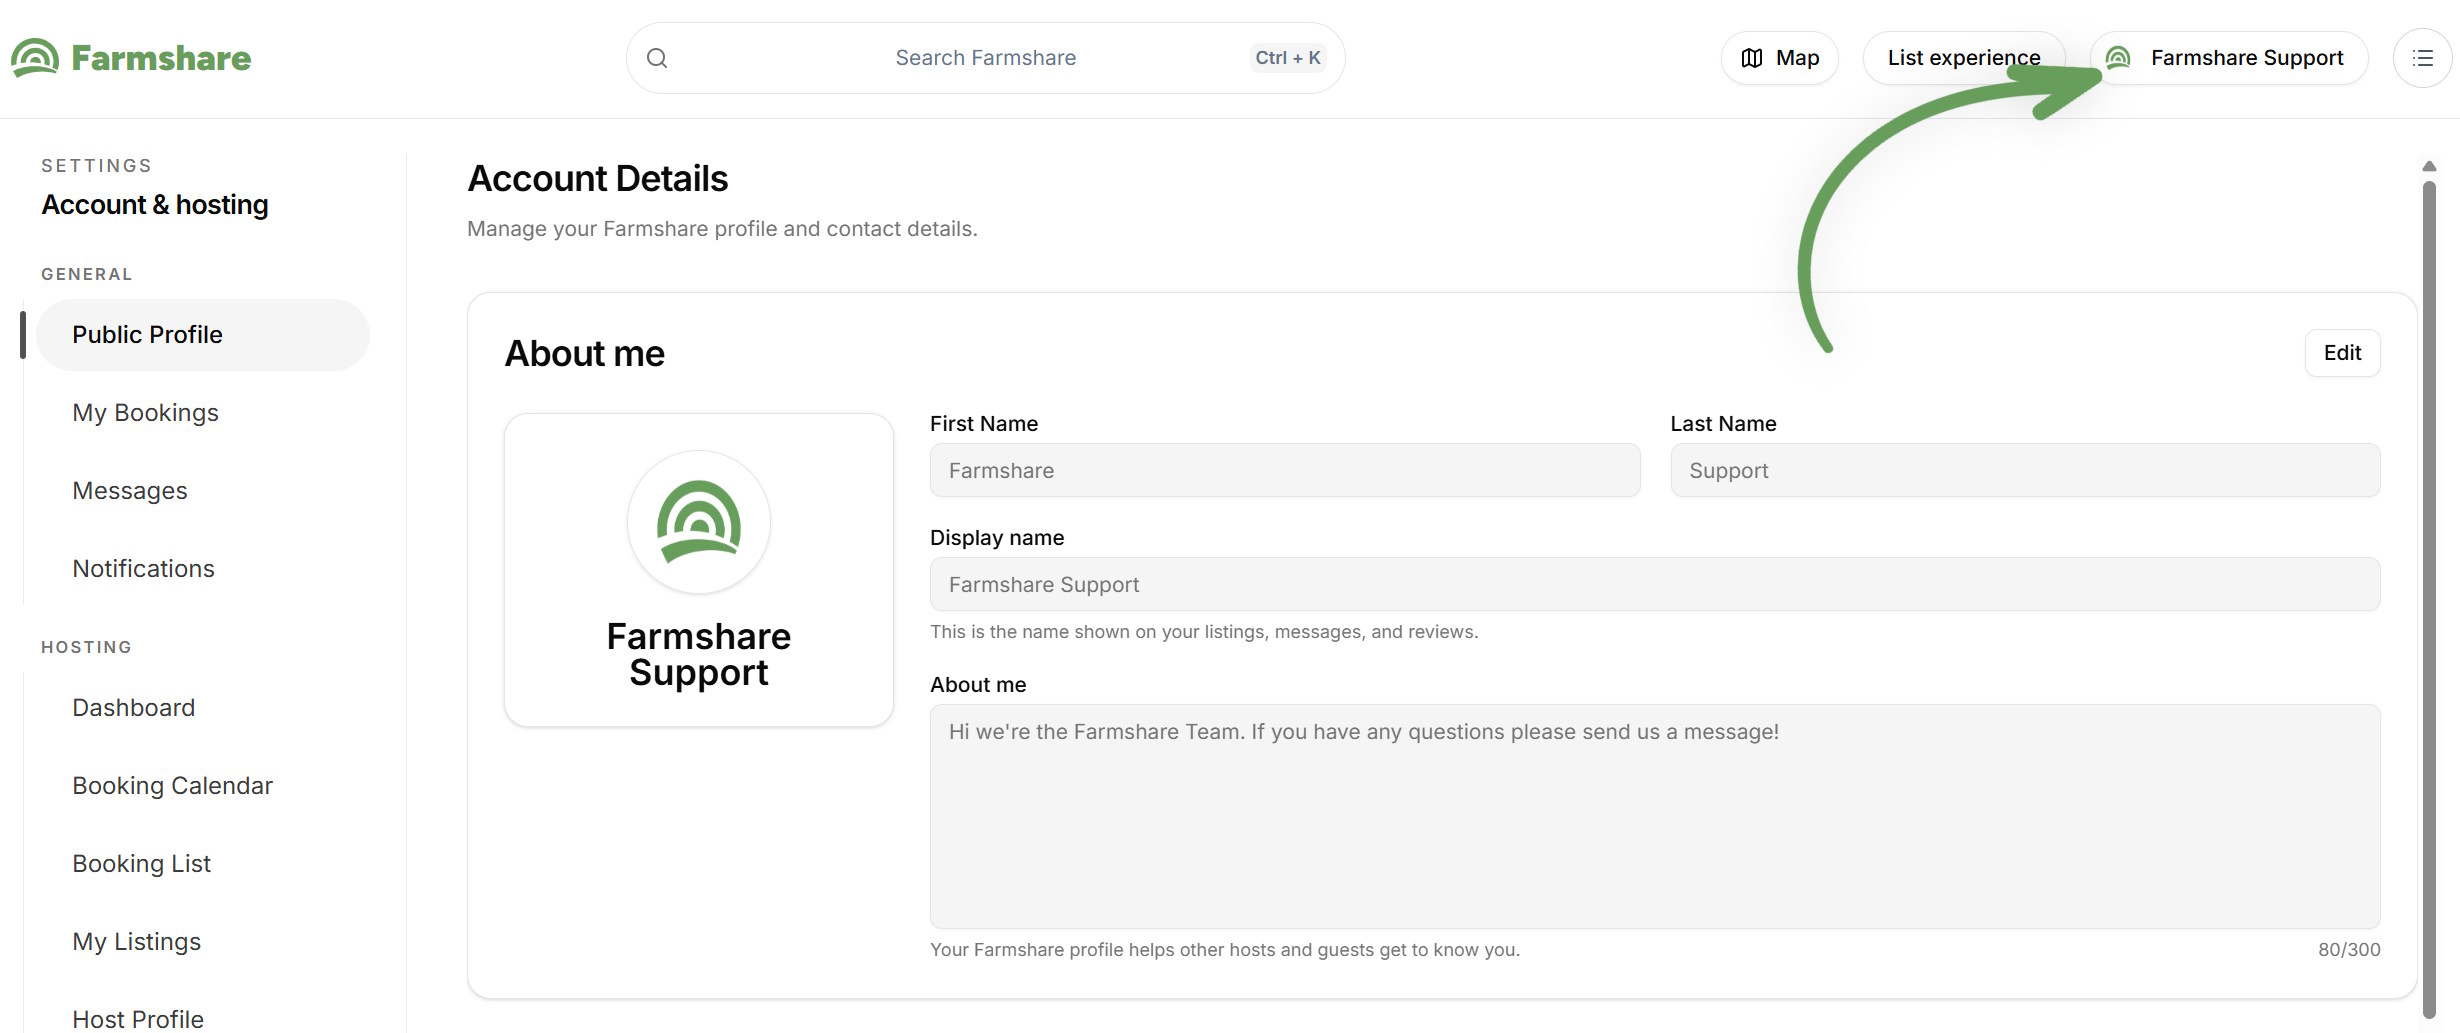
Task: Select My Listings in Hosting section
Action: pos(136,941)
